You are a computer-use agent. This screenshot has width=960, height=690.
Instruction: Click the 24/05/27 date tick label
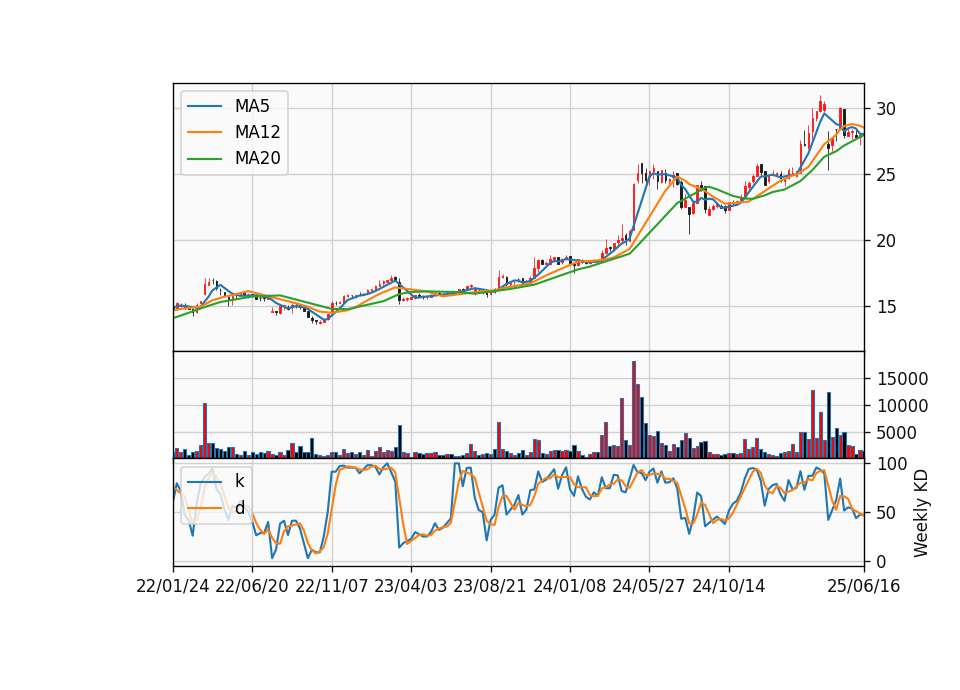(x=649, y=586)
